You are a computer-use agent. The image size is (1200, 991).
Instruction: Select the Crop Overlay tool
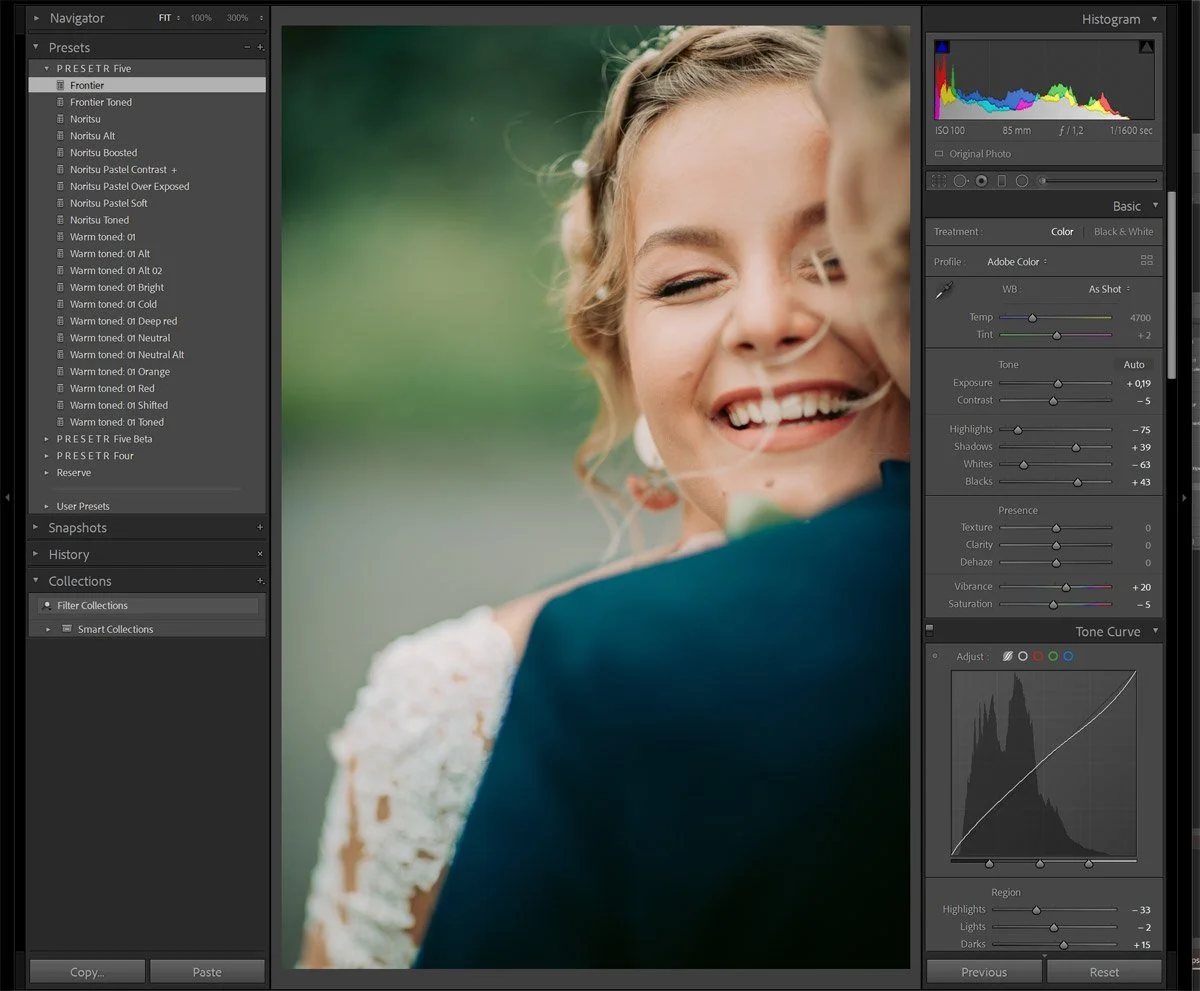pyautogui.click(x=938, y=181)
